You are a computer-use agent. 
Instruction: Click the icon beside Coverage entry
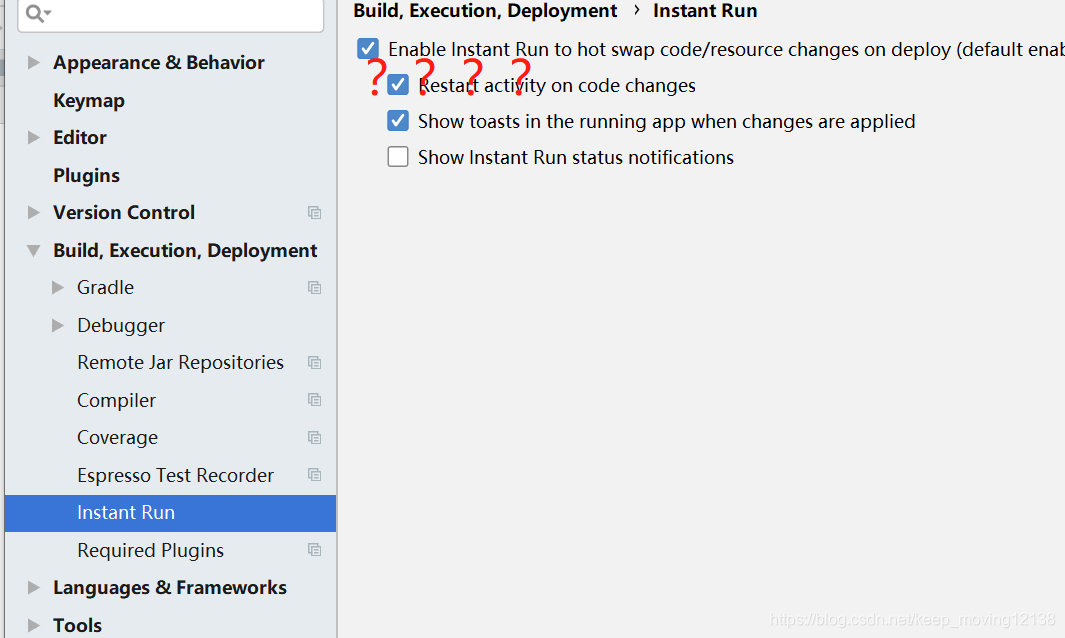(315, 437)
